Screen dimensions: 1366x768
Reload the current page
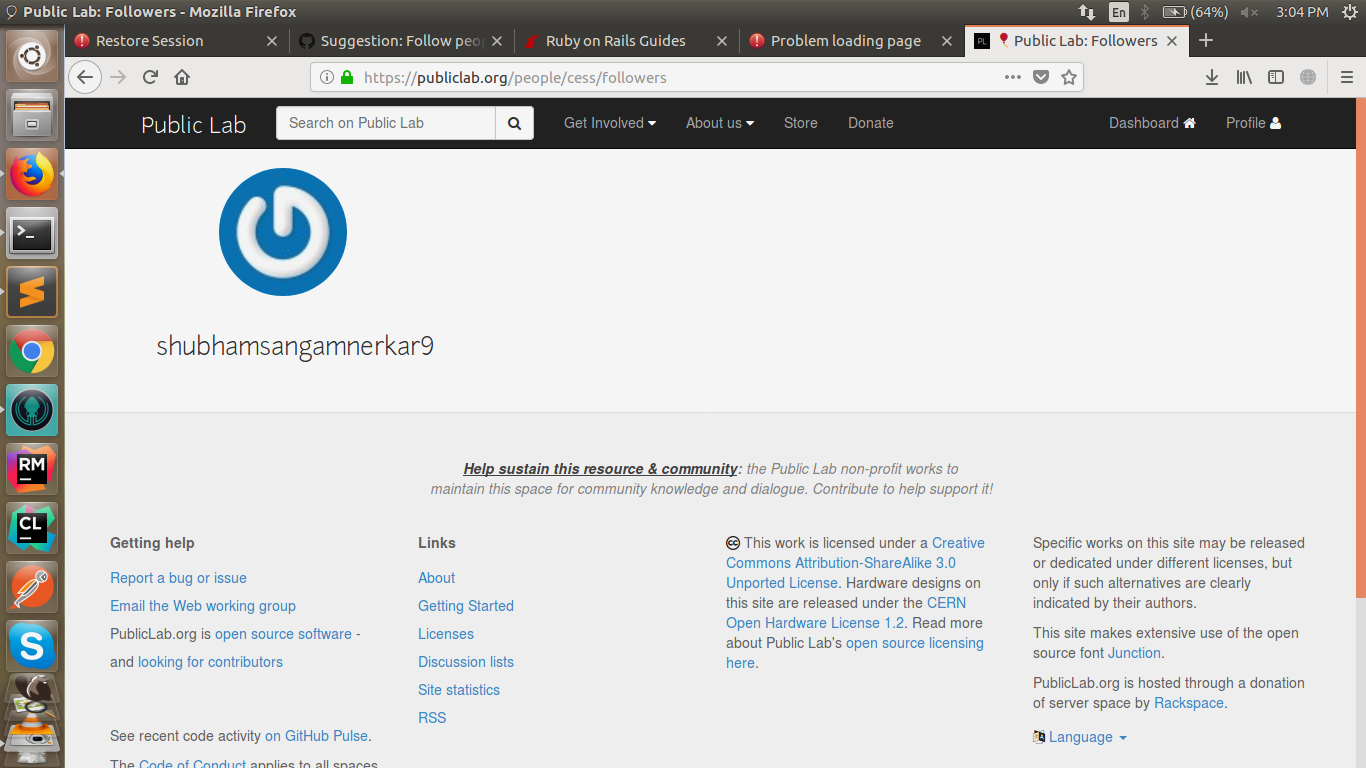click(x=150, y=77)
